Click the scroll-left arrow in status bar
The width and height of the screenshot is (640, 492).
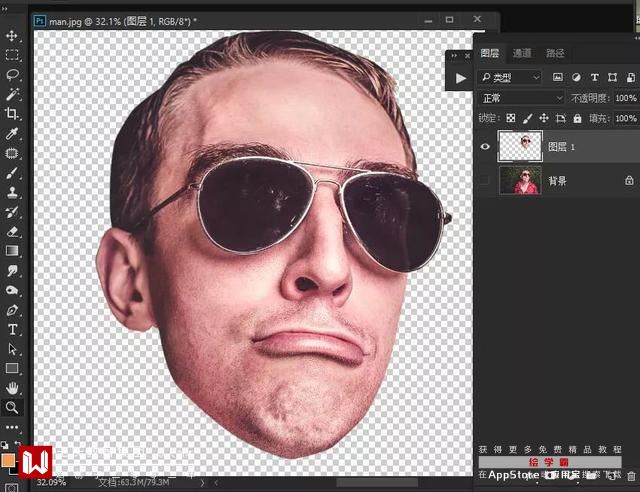pos(216,483)
